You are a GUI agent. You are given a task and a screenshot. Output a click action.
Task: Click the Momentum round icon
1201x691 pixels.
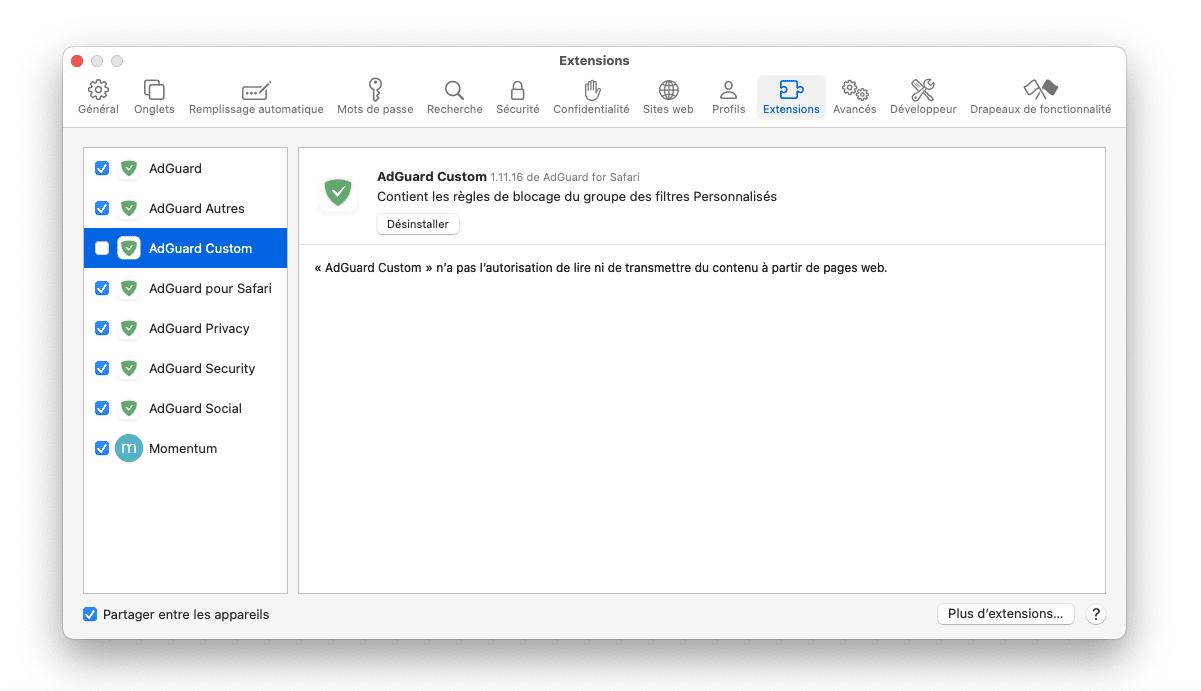pos(129,448)
